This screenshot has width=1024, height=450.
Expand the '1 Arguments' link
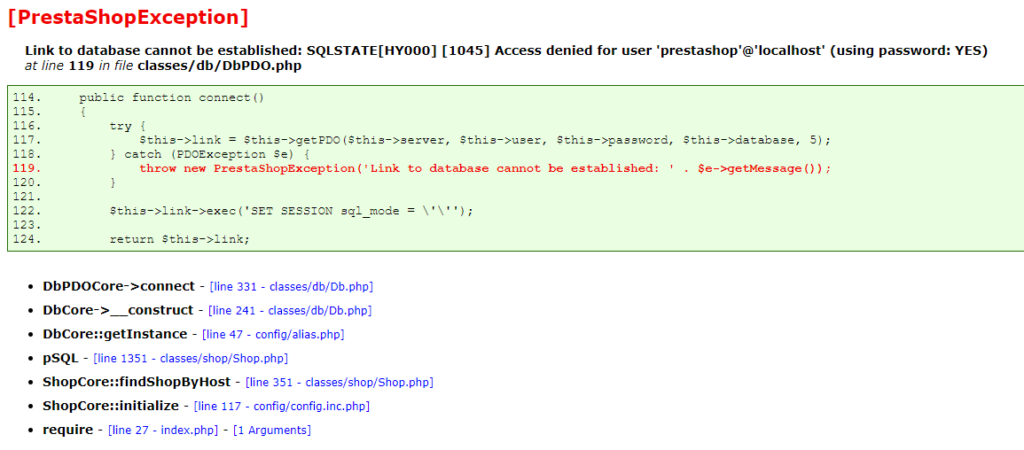pos(272,430)
